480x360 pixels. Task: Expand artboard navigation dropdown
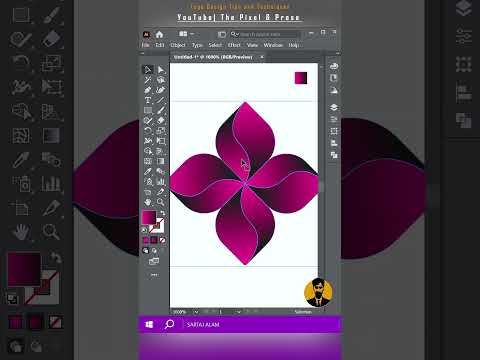pyautogui.click(x=238, y=312)
